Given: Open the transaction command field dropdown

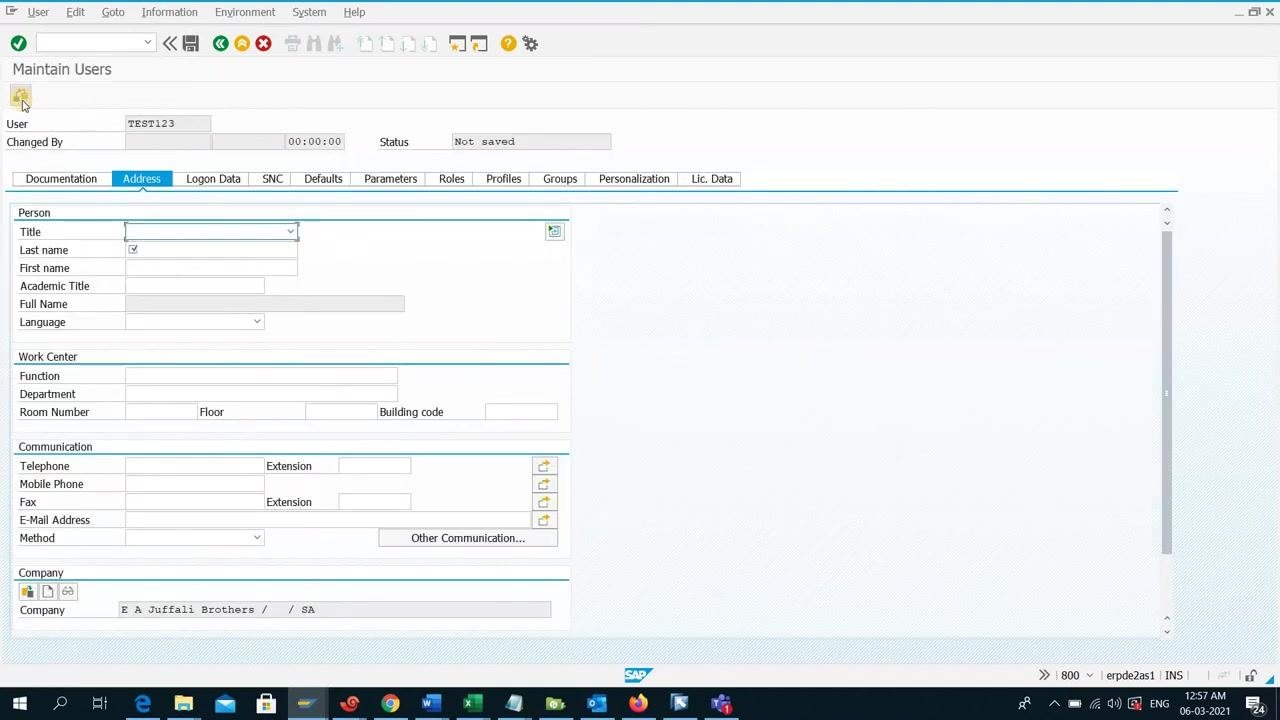Looking at the screenshot, I should 148,42.
